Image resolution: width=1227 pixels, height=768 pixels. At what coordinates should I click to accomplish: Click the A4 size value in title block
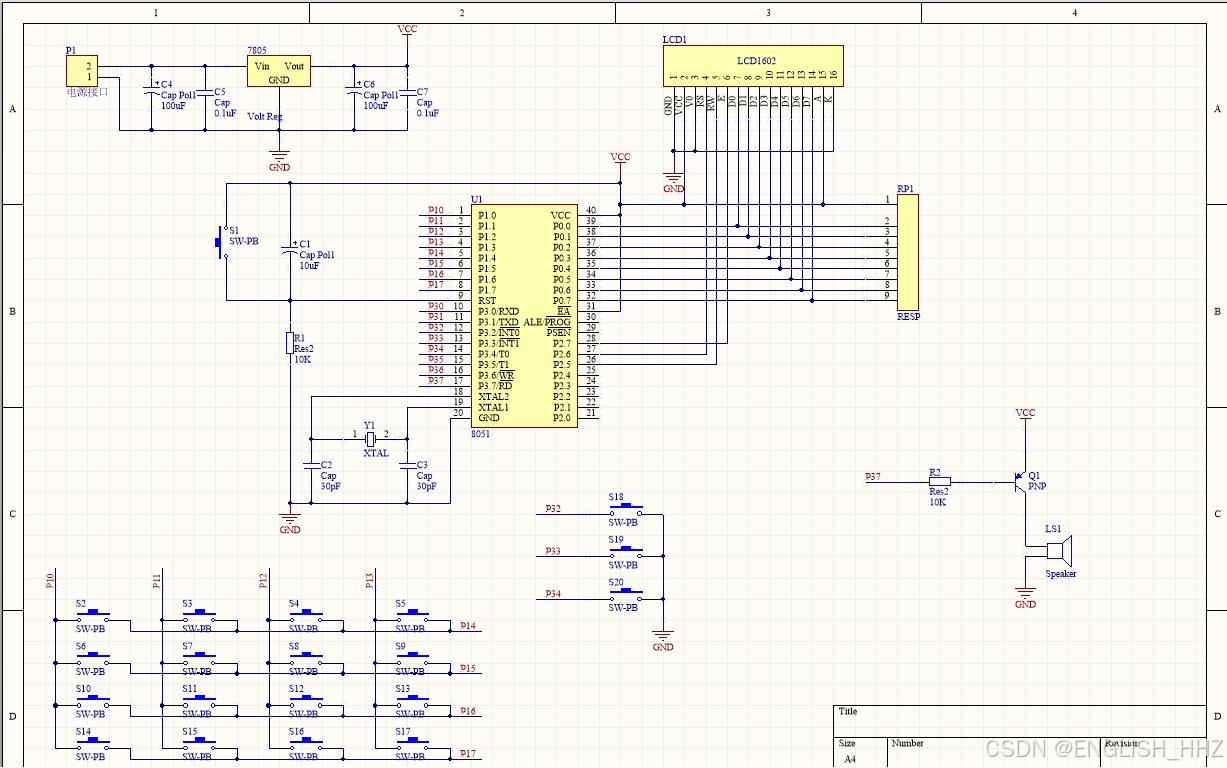click(x=850, y=759)
